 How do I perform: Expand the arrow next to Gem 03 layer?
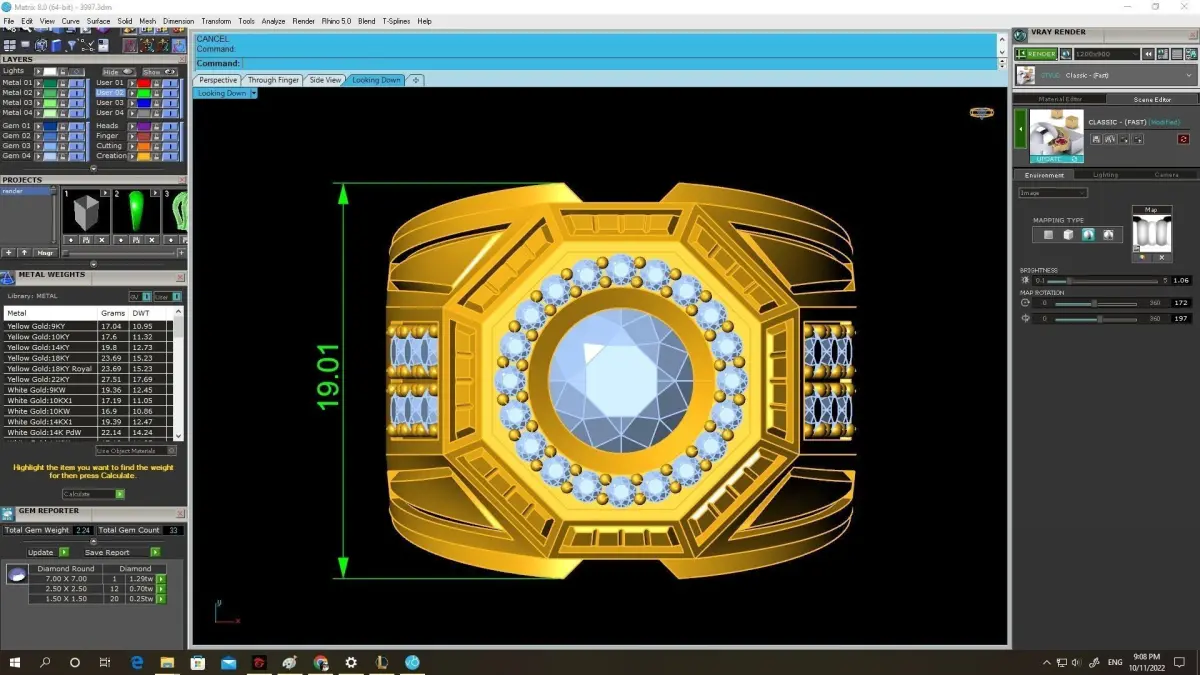pyautogui.click(x=38, y=146)
